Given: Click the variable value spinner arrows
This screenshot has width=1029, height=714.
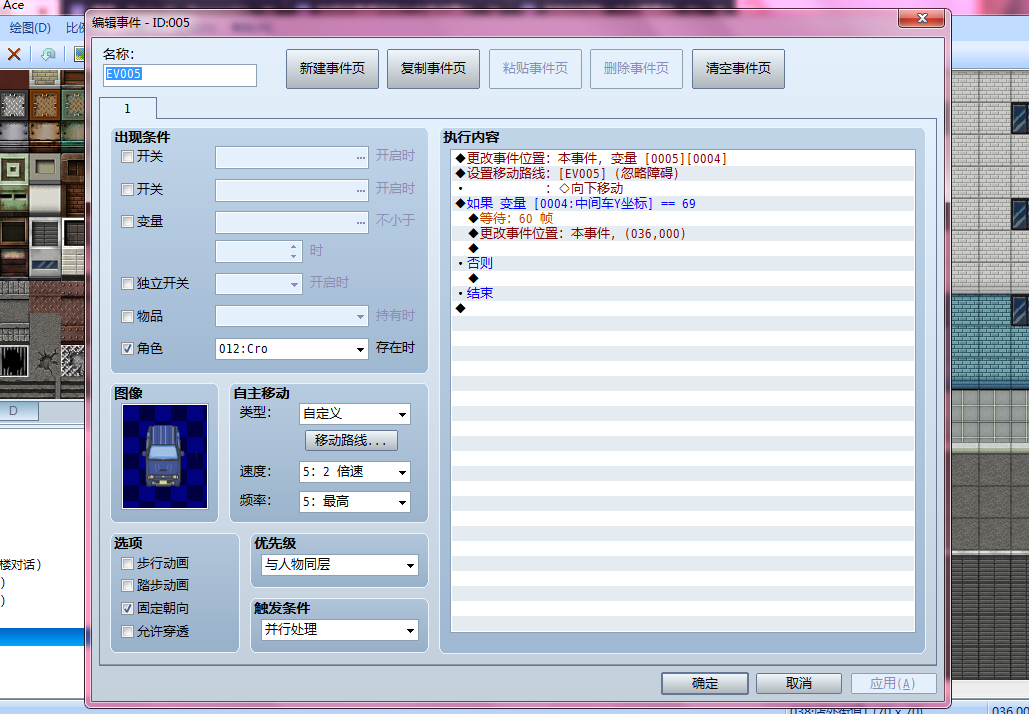Looking at the screenshot, I should 293,251.
